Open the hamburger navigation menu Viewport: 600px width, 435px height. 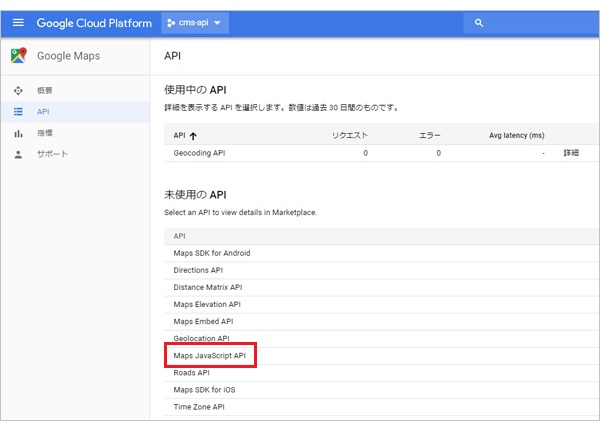pyautogui.click(x=18, y=23)
